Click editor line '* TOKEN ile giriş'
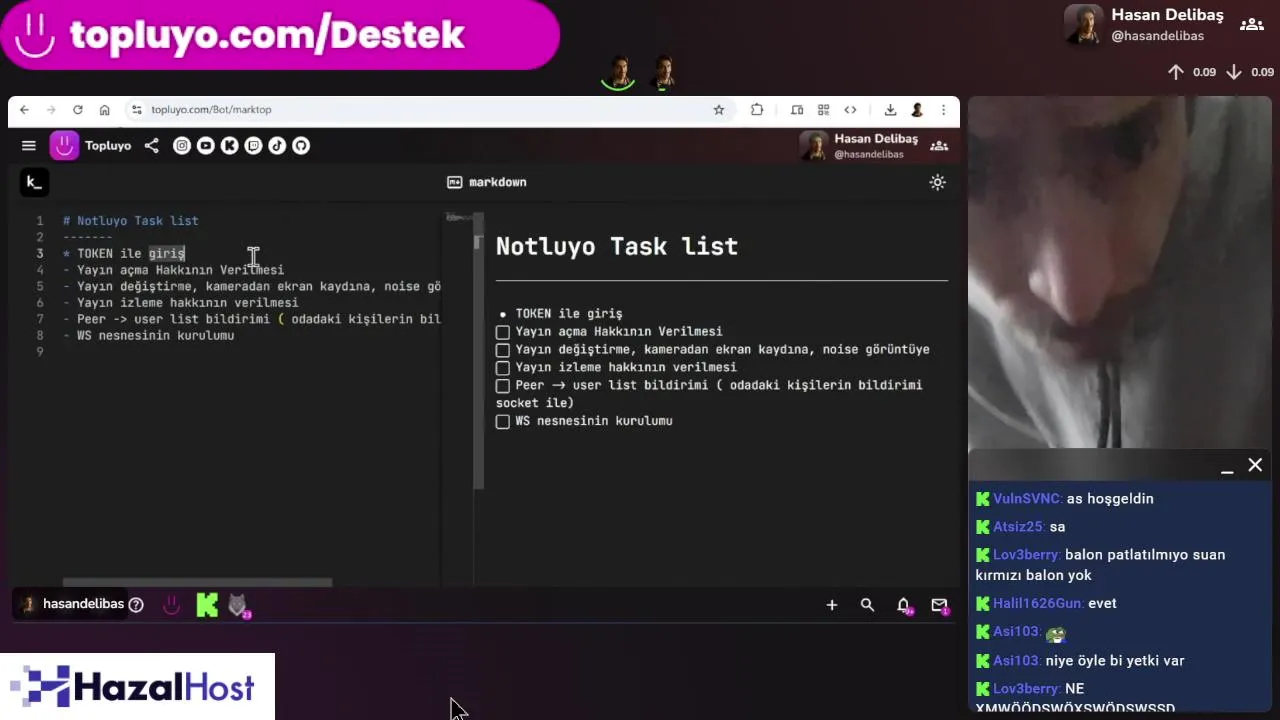The height and width of the screenshot is (720, 1280). pyautogui.click(x=124, y=254)
